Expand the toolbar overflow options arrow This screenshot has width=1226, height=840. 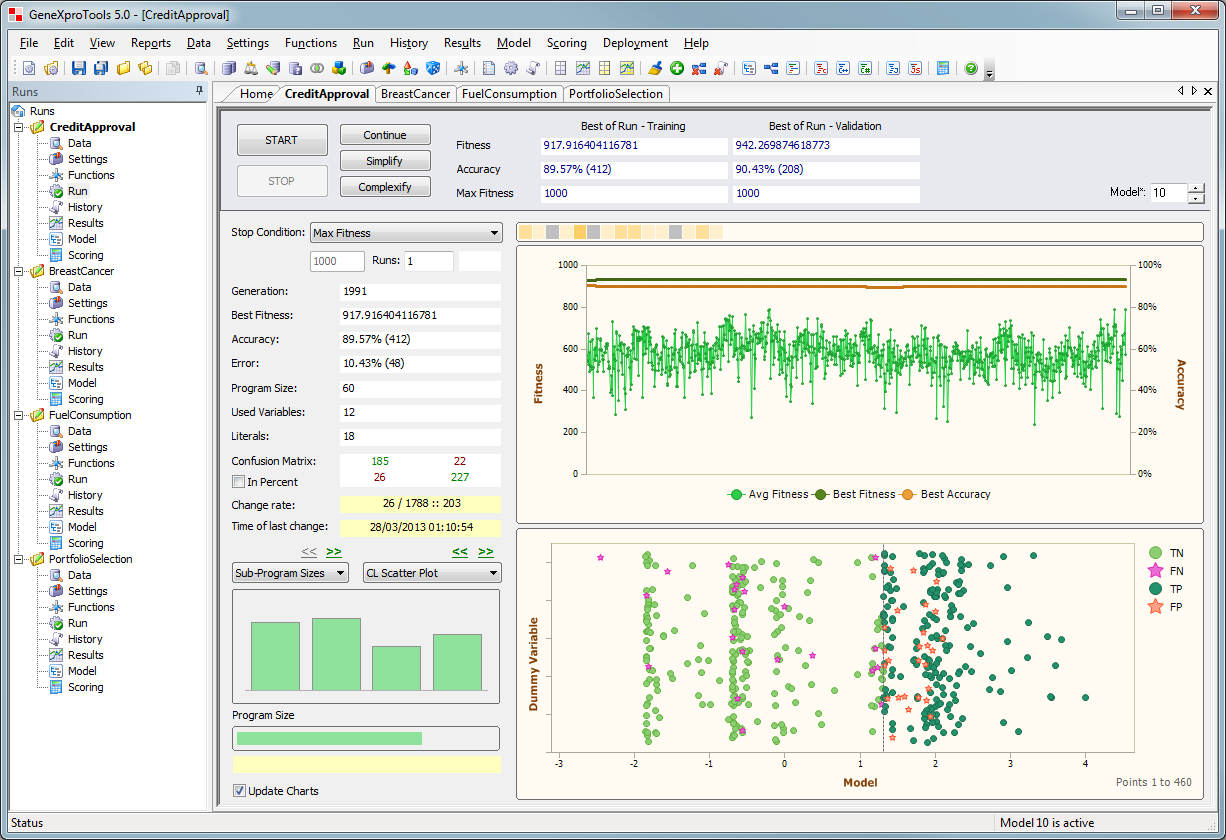pyautogui.click(x=989, y=72)
